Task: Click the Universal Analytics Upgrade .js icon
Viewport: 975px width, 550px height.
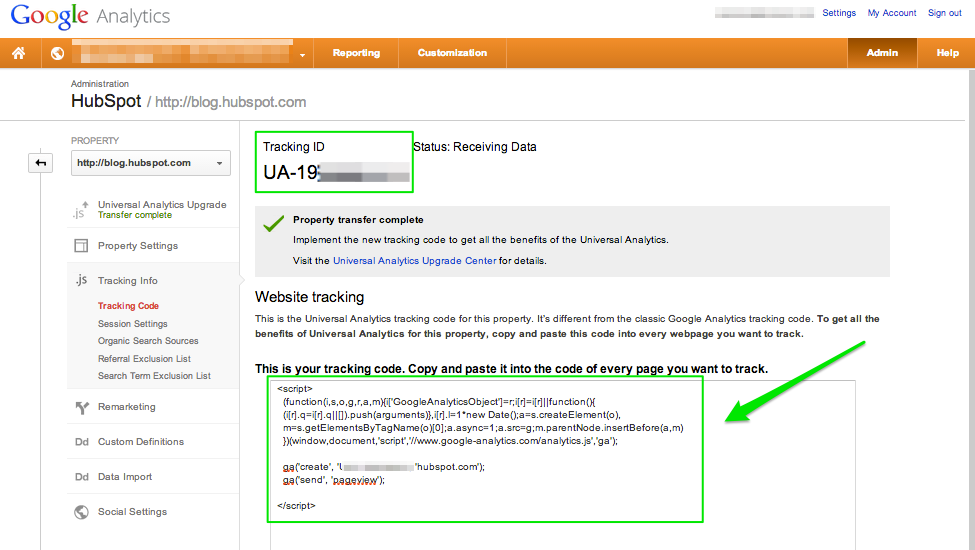Action: pos(81,210)
